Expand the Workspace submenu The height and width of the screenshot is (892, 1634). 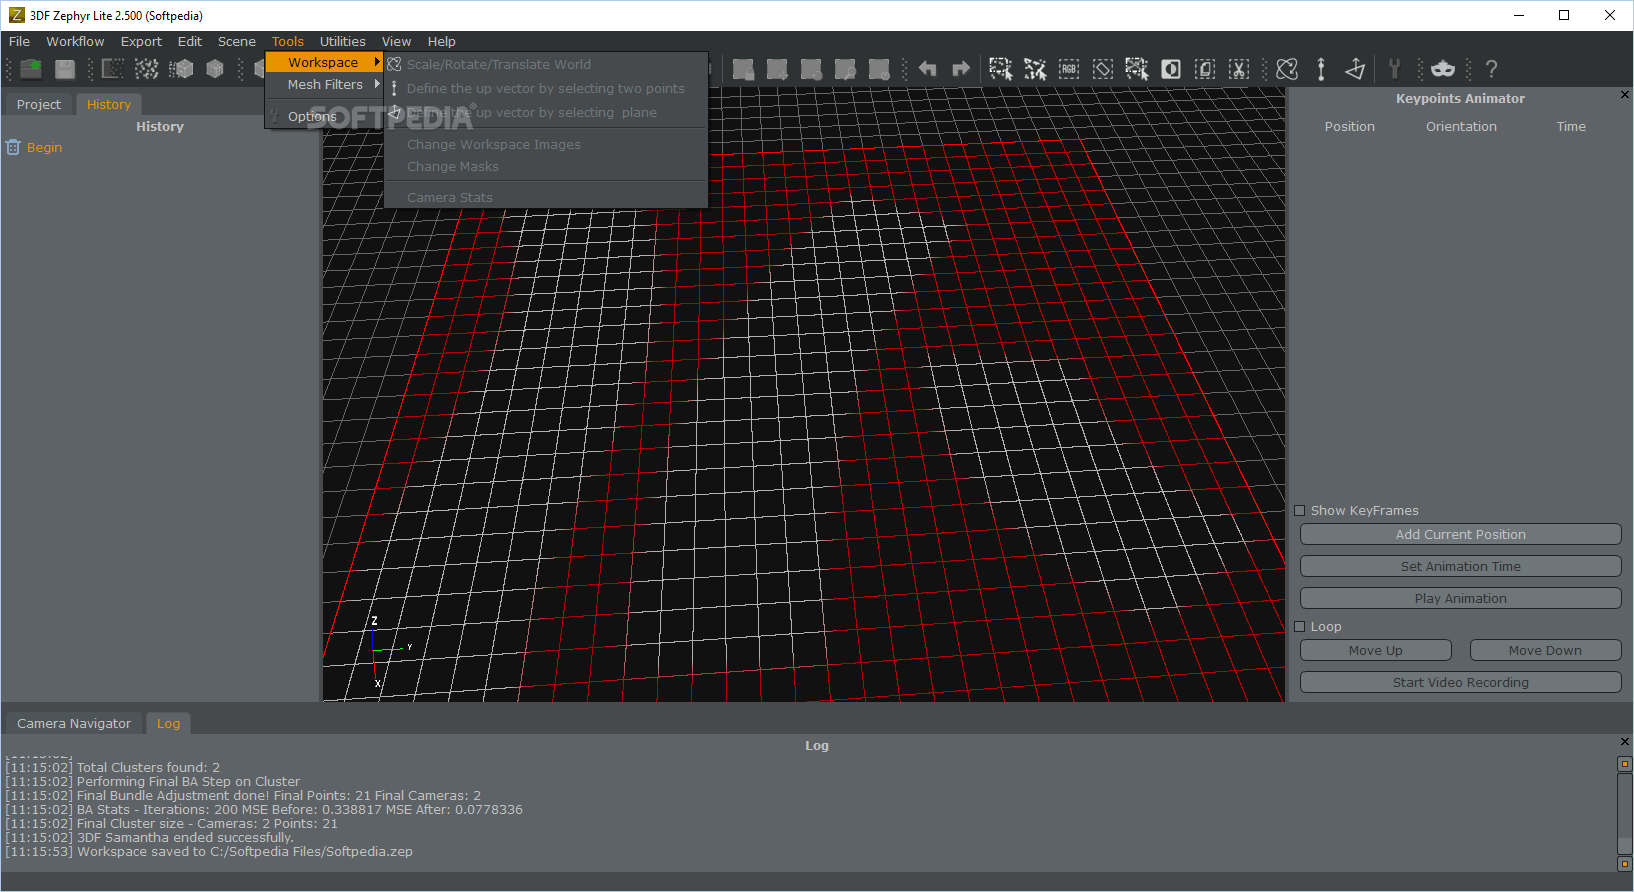(x=324, y=62)
